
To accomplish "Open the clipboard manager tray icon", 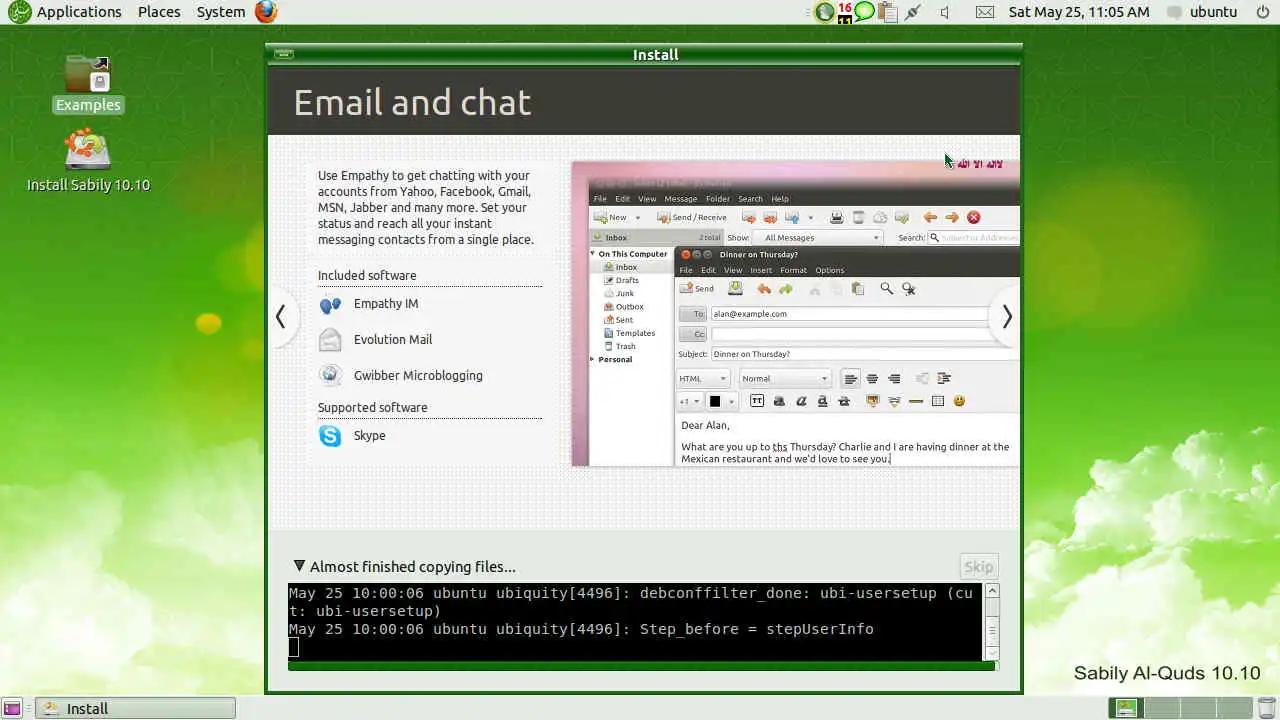I will (x=887, y=12).
